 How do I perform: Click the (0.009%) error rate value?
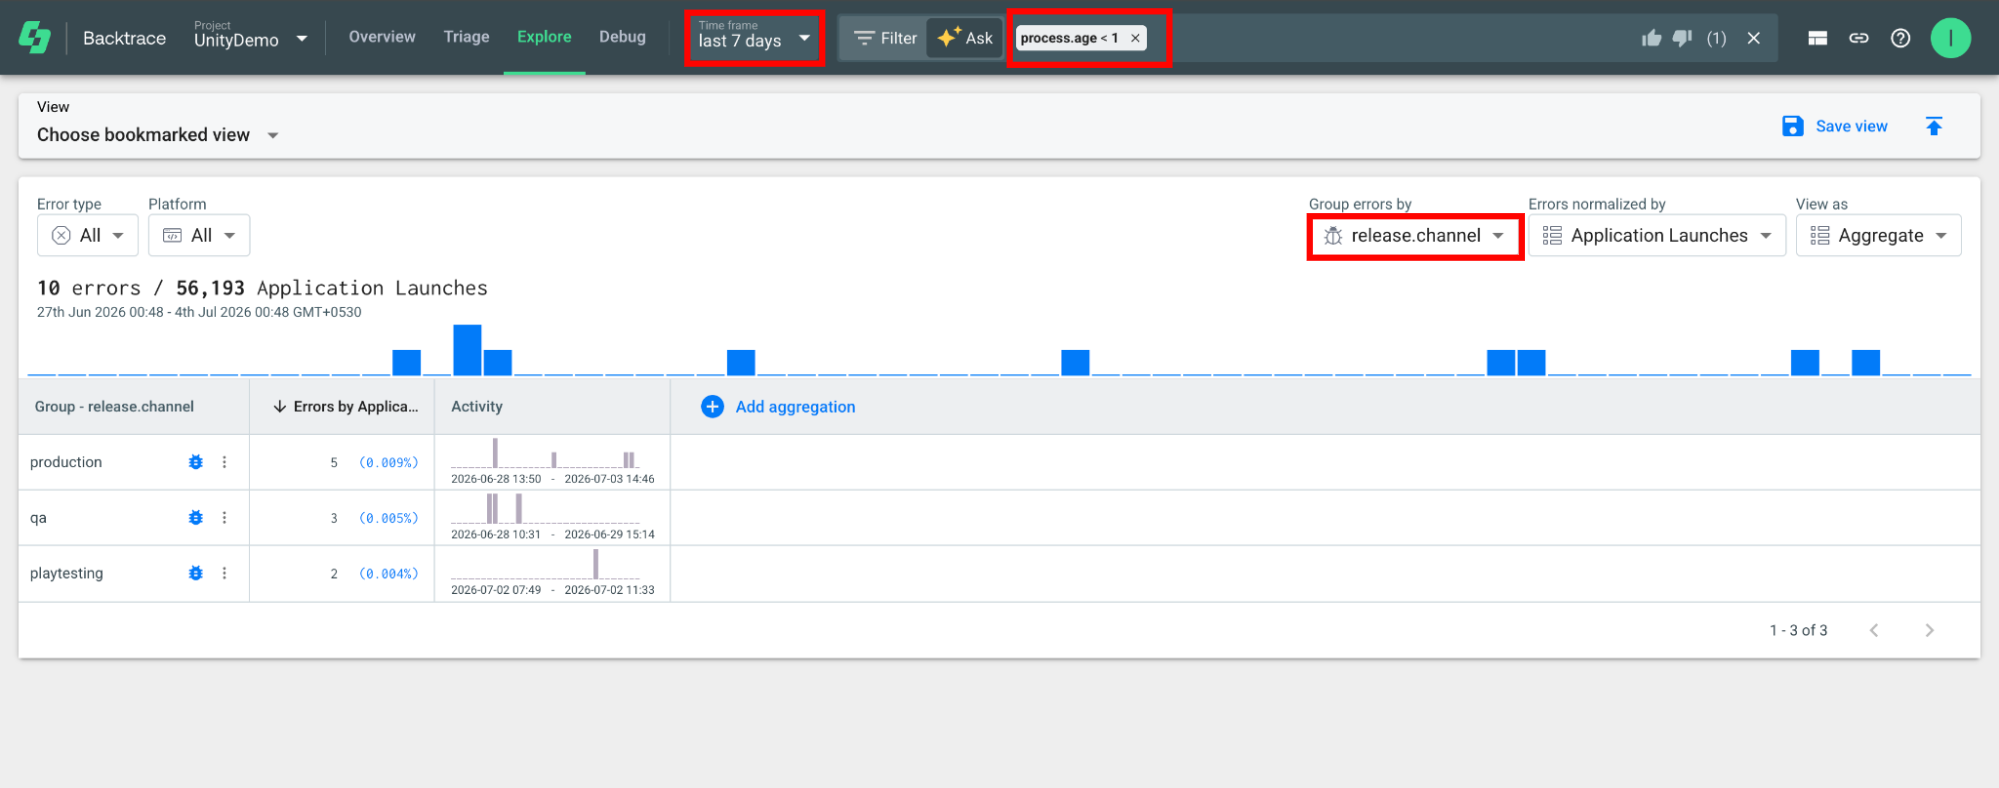point(388,462)
